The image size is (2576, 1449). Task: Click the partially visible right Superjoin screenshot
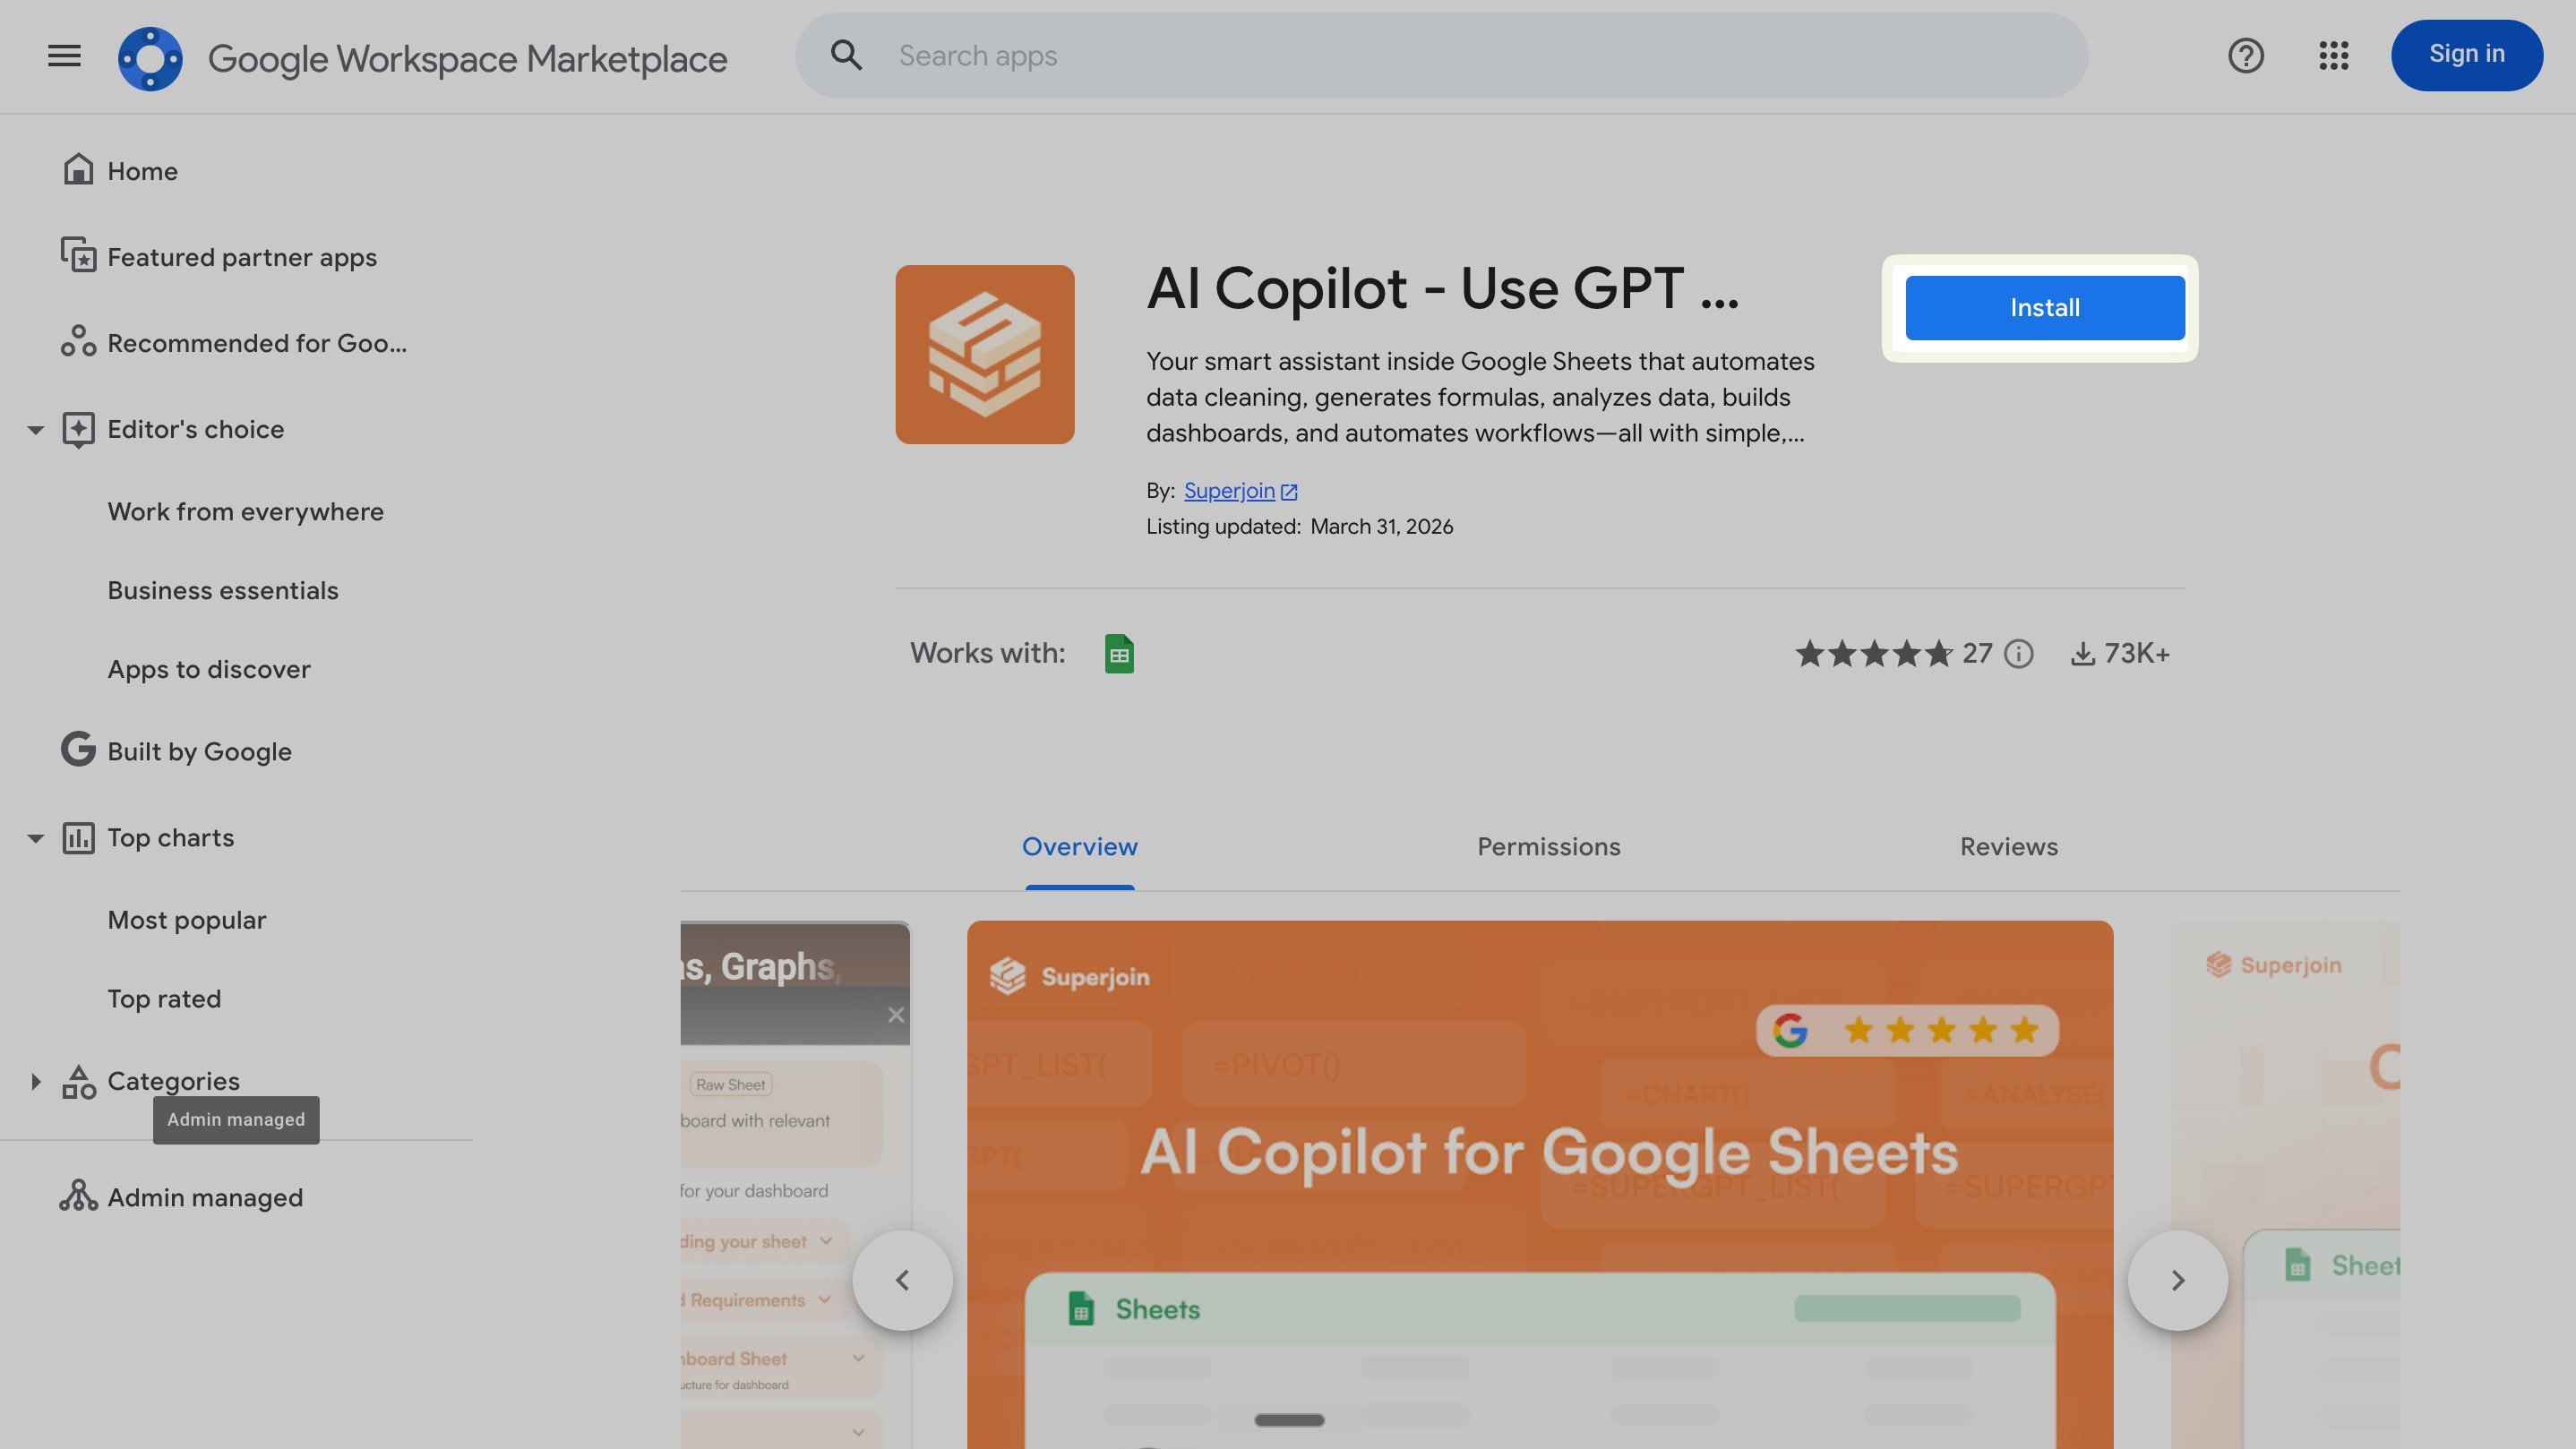point(2285,1185)
